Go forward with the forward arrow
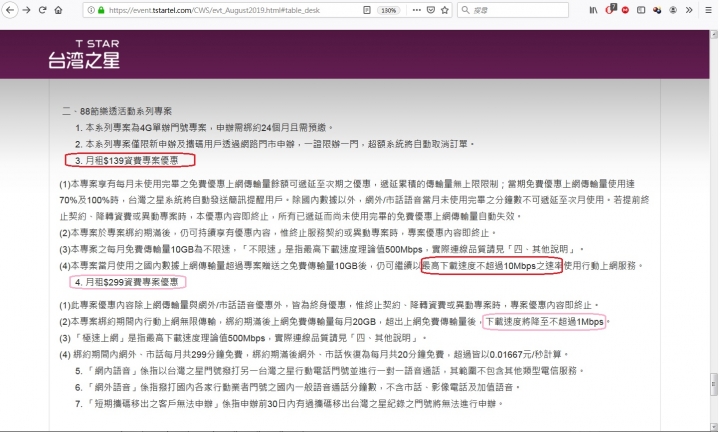 (27, 10)
